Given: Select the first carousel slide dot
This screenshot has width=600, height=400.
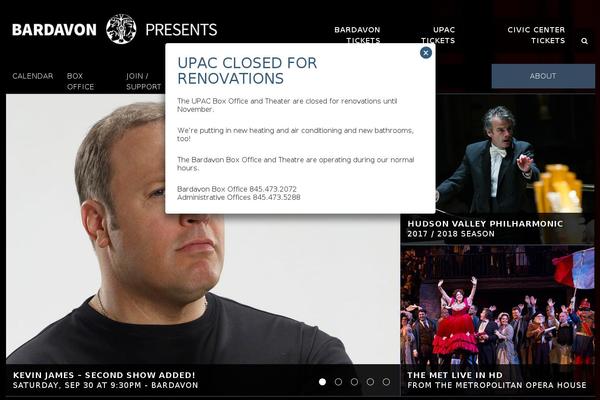Looking at the screenshot, I should click(x=323, y=382).
